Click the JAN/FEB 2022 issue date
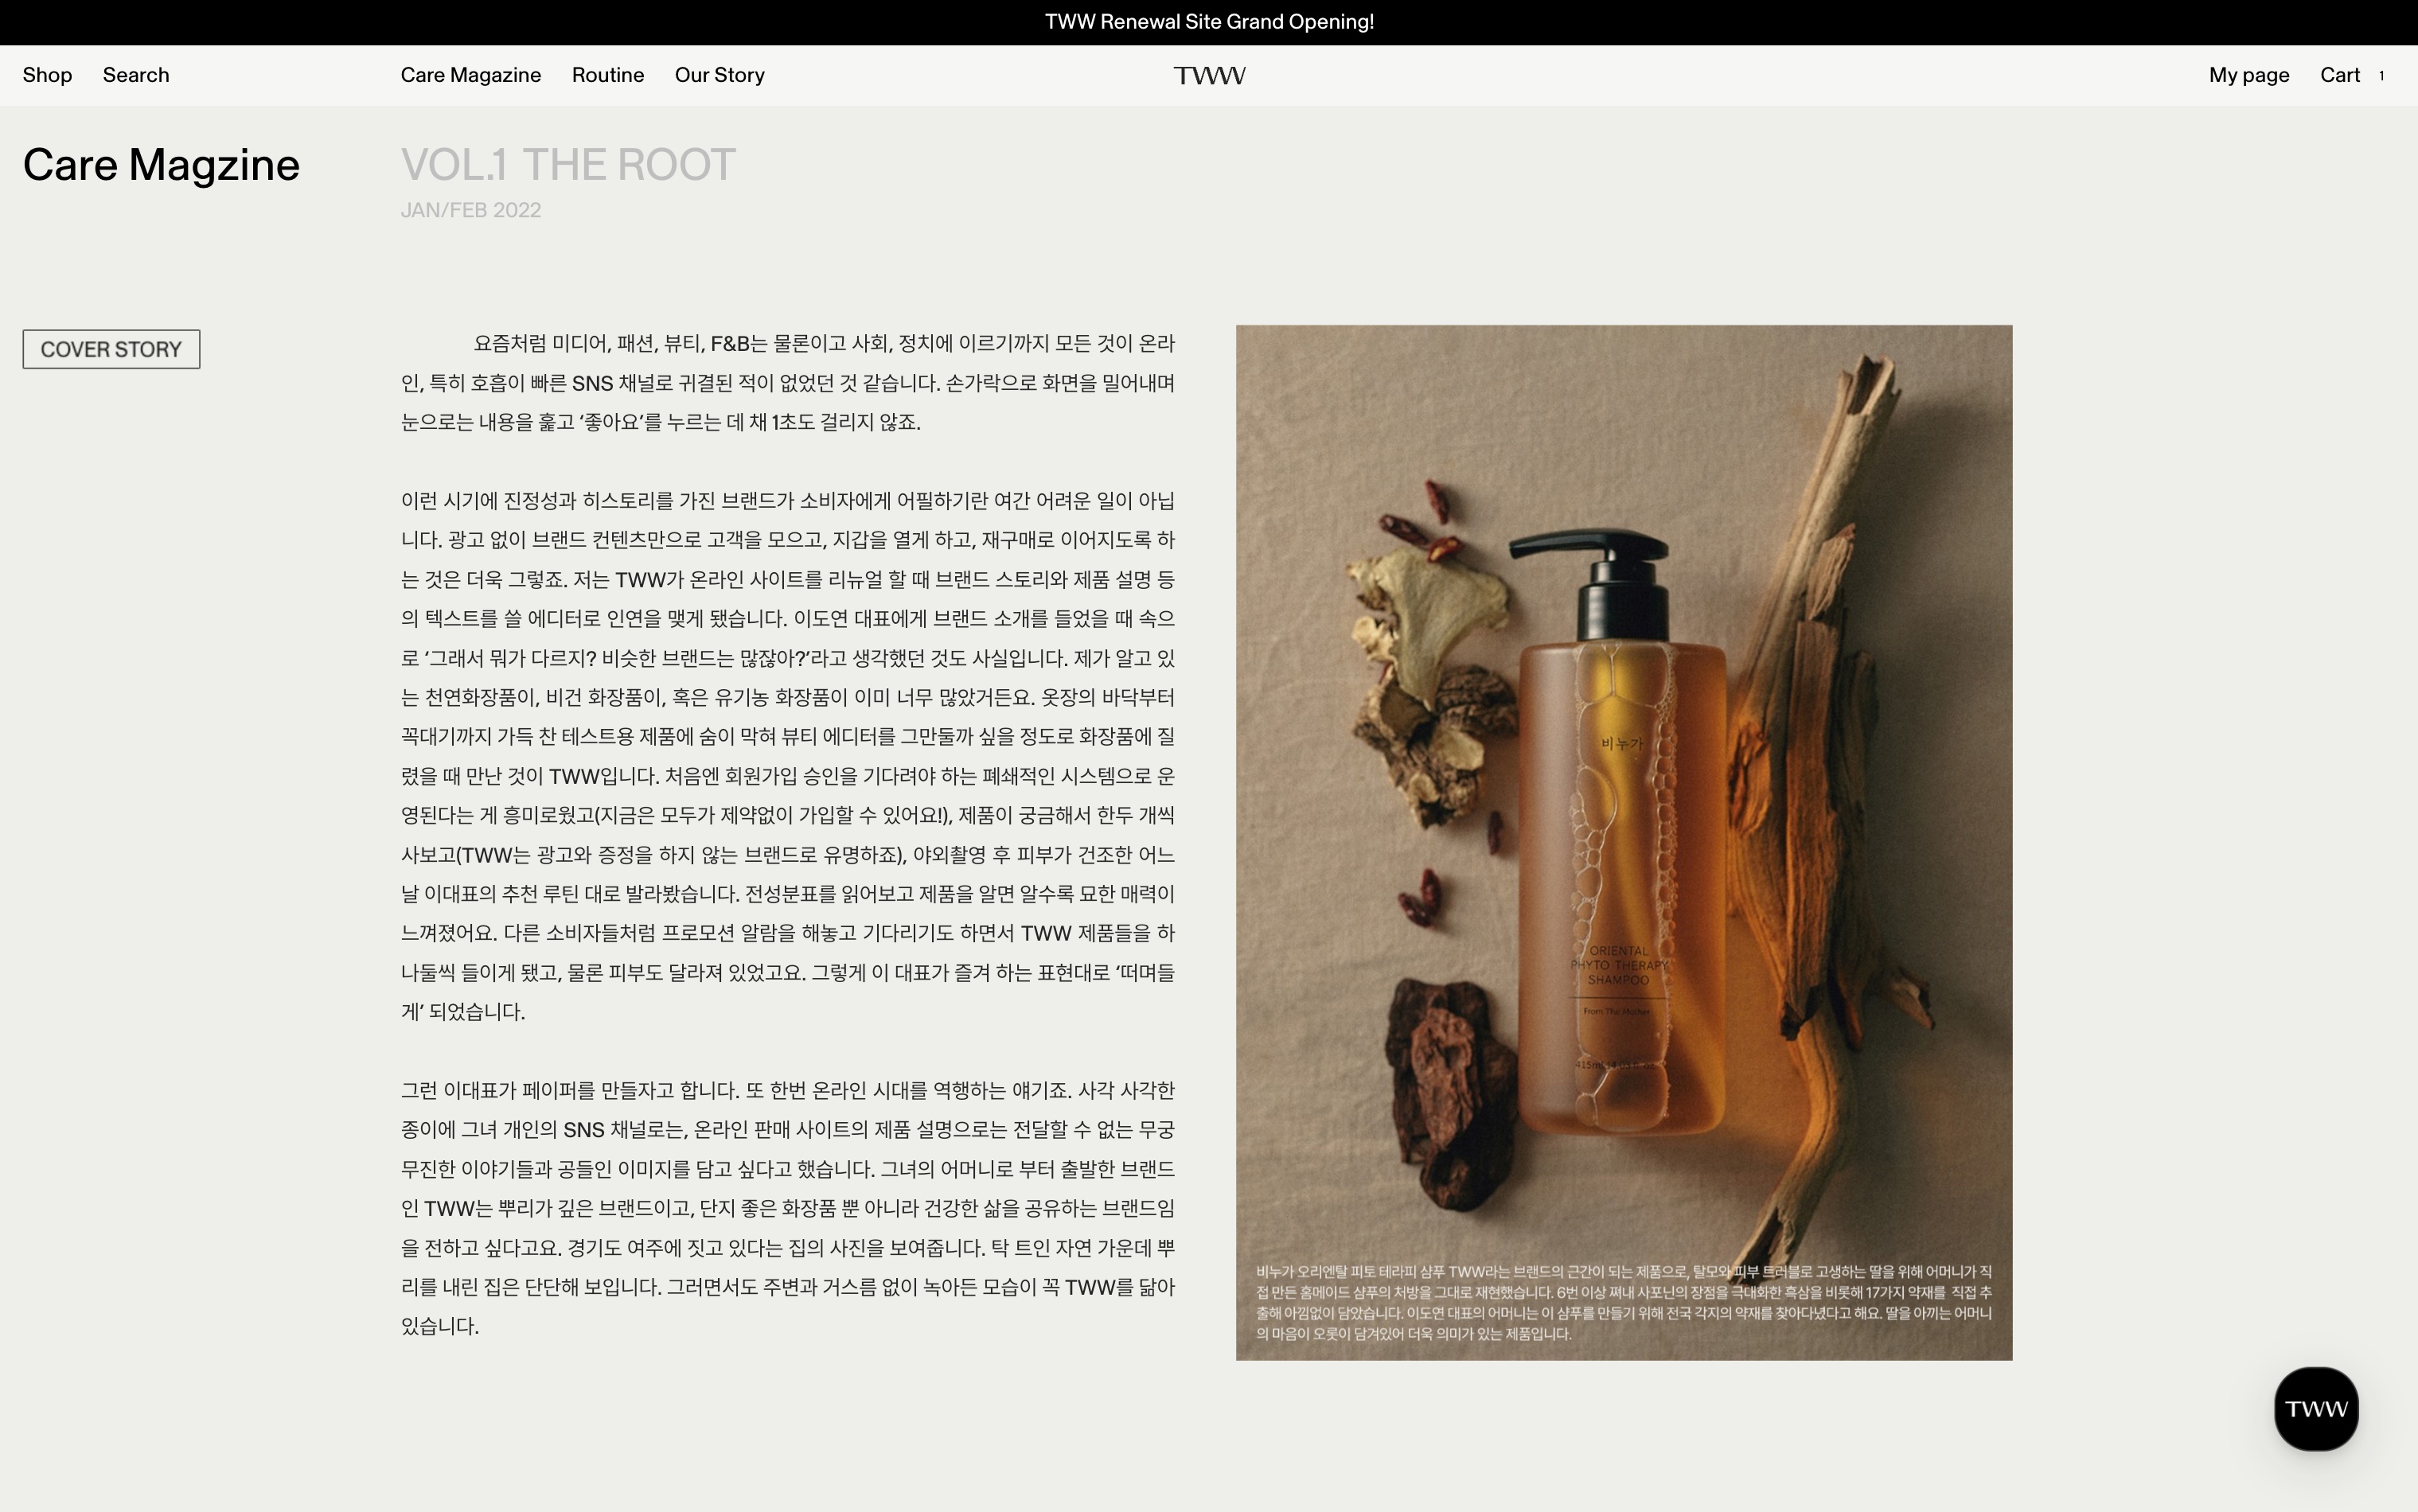 (470, 210)
